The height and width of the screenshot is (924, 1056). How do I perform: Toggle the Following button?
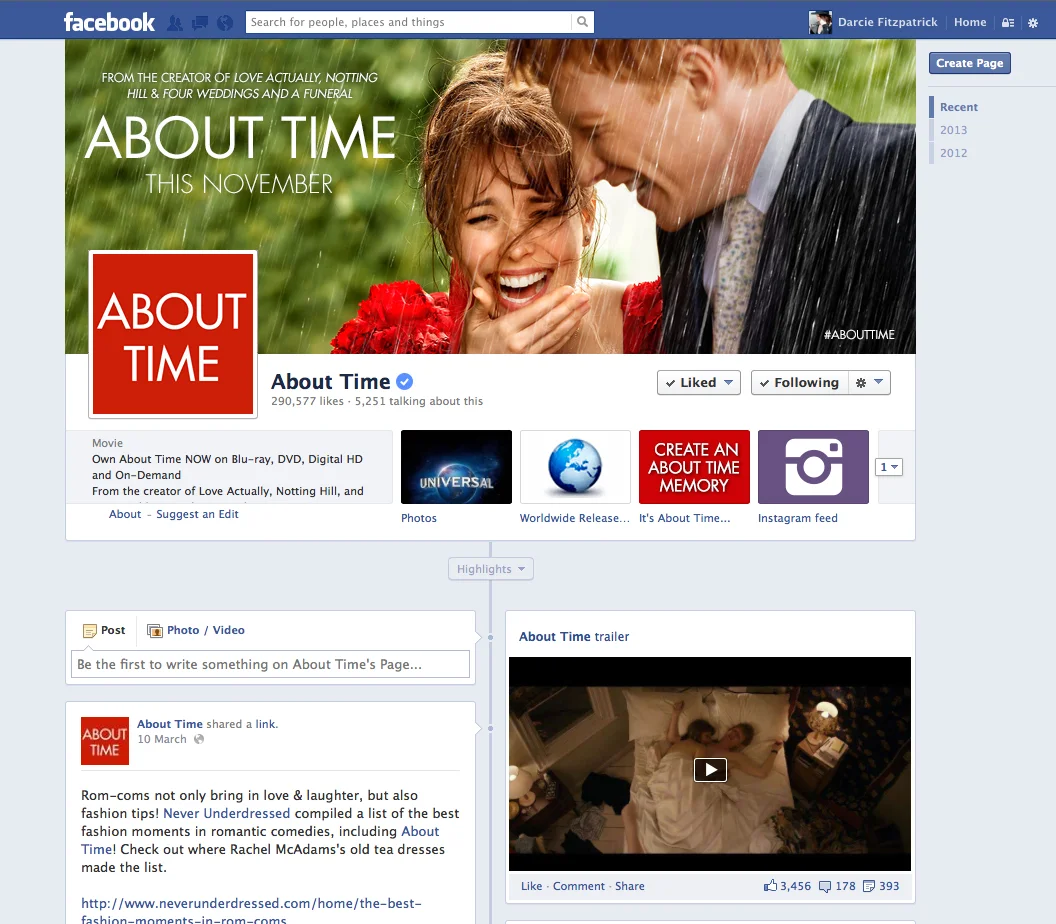tap(799, 383)
